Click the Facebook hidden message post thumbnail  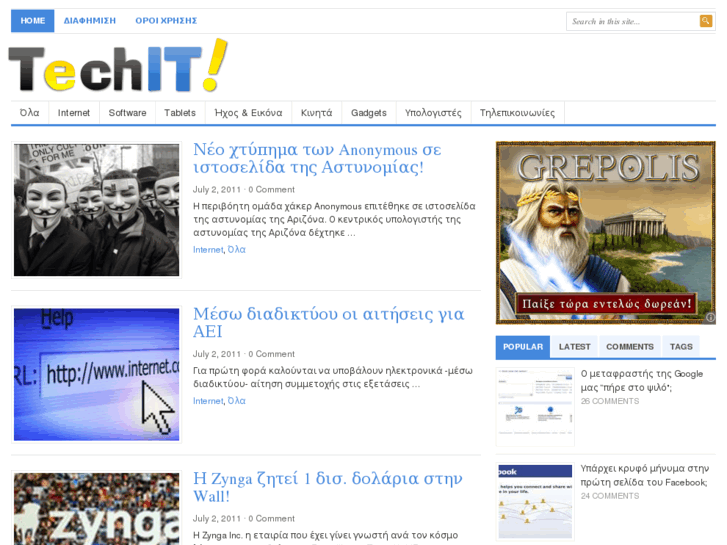tap(535, 502)
